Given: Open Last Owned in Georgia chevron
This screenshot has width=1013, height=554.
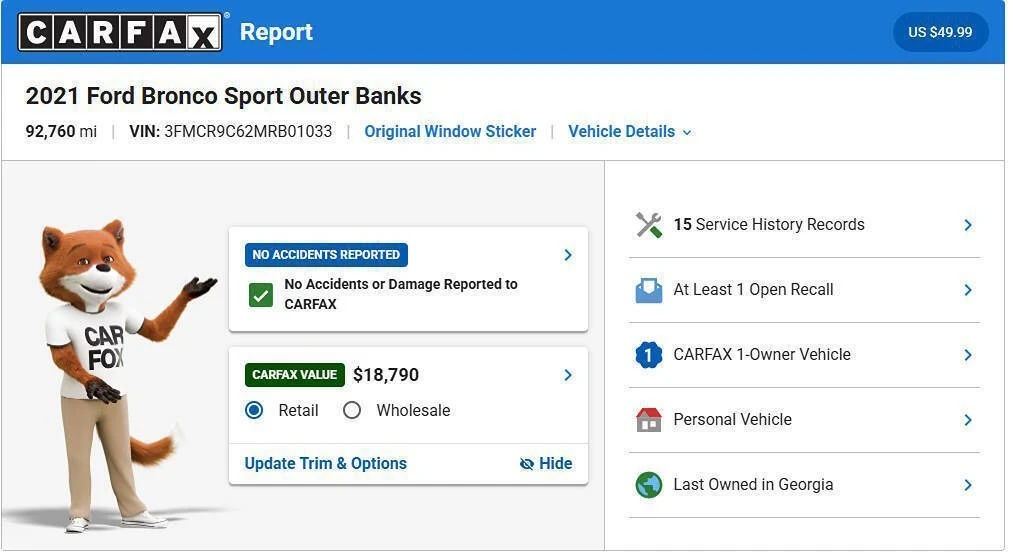Looking at the screenshot, I should click(x=968, y=485).
